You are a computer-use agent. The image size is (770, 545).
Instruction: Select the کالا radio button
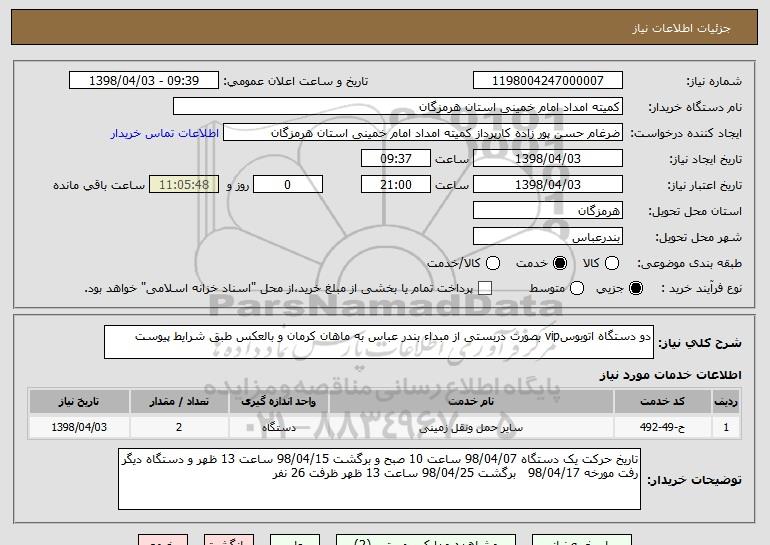point(612,263)
